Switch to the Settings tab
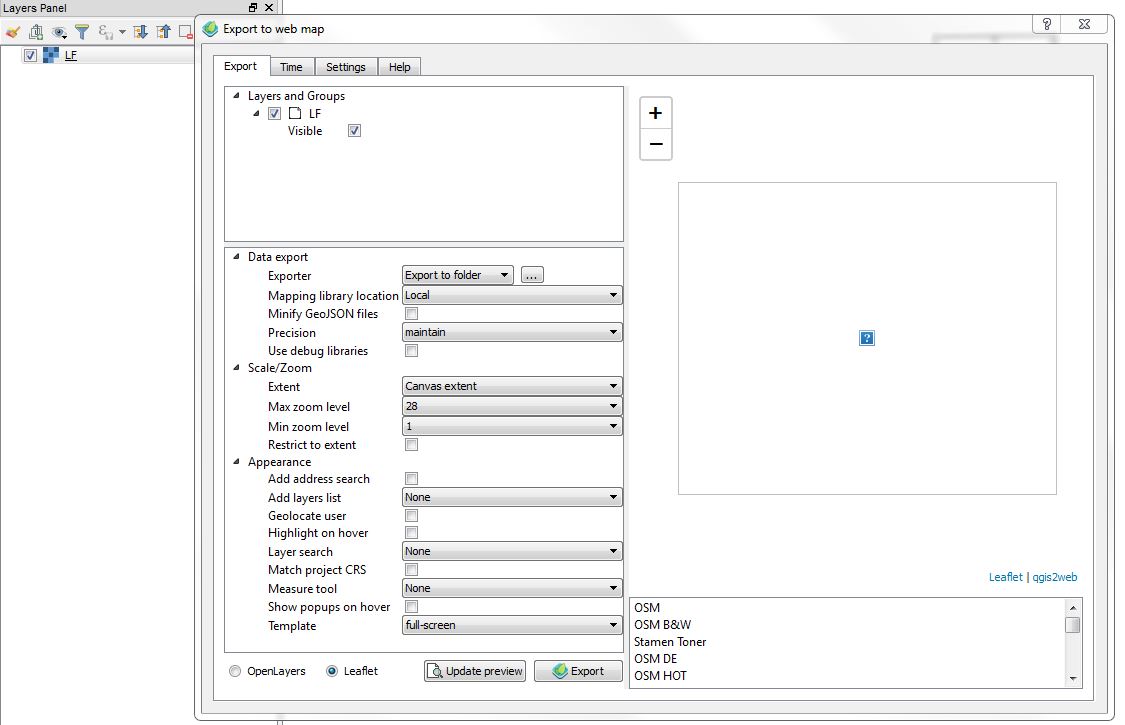Viewport: 1125px width, 725px height. pos(346,66)
